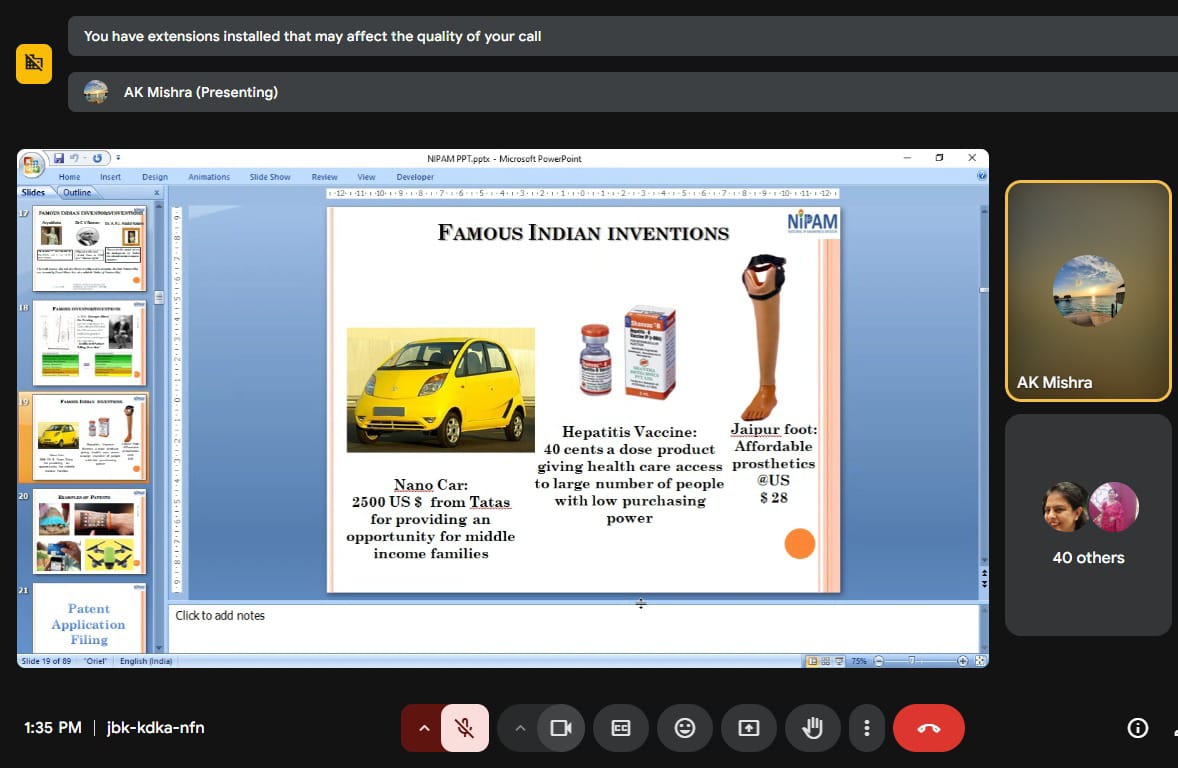
Task: Click the English (India) language indicator
Action: click(x=146, y=661)
